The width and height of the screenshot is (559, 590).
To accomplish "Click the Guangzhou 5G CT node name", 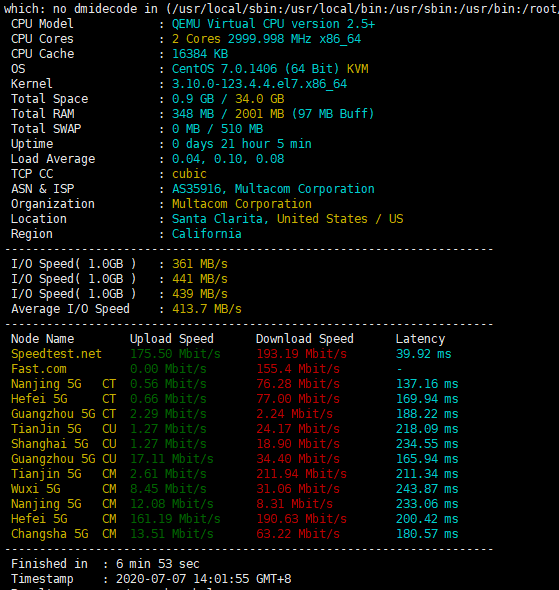I will (x=63, y=414).
